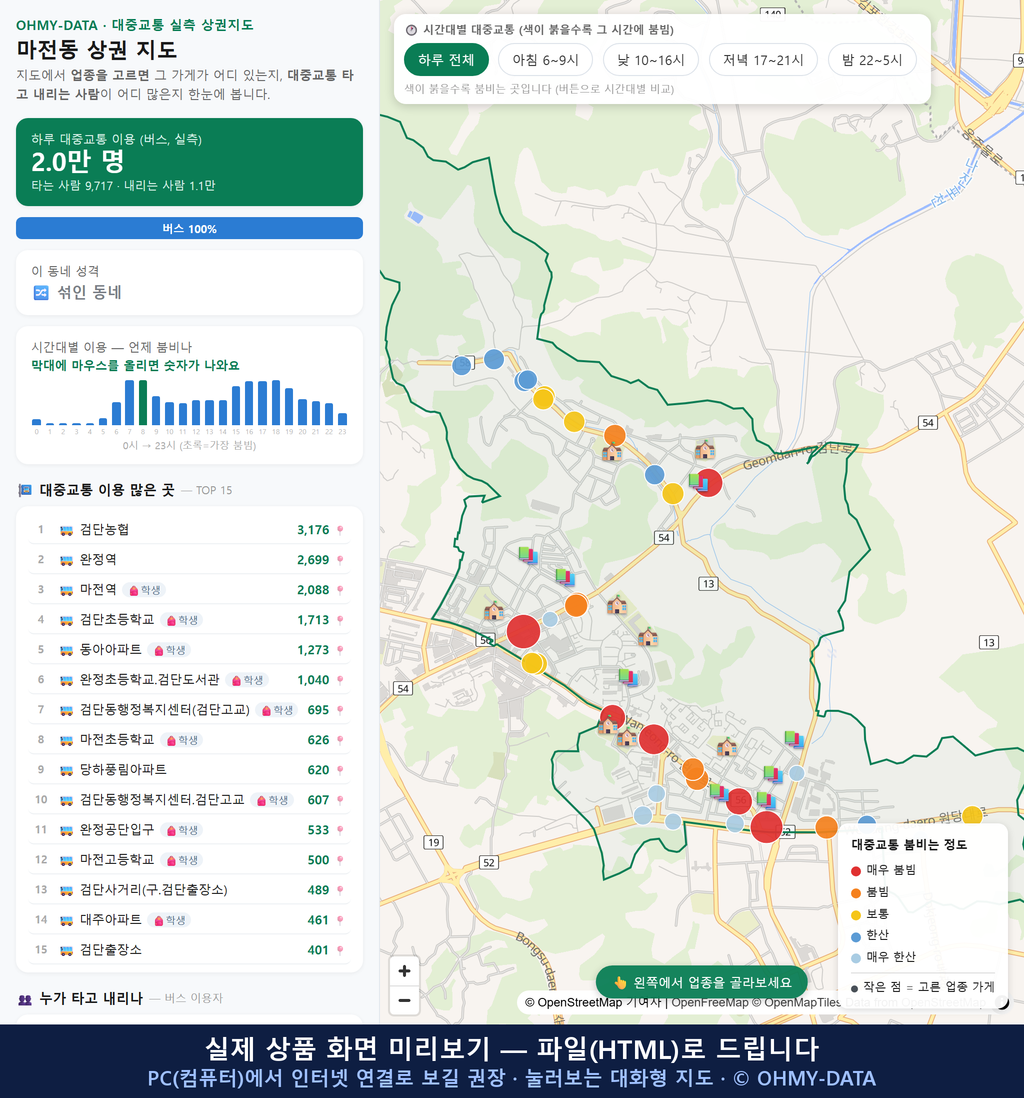
Task: Click the 학생 badge in the 동아아파트 row
Action: [x=169, y=651]
